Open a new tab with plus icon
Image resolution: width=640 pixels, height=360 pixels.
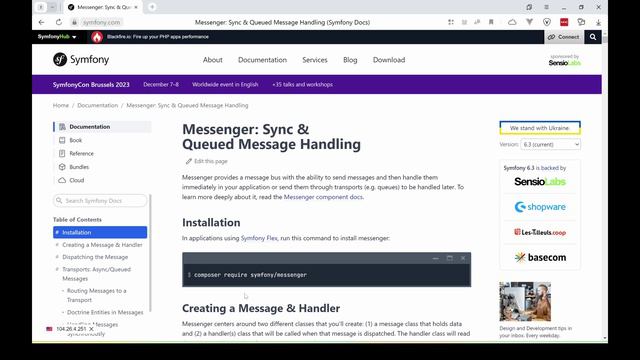(152, 7)
